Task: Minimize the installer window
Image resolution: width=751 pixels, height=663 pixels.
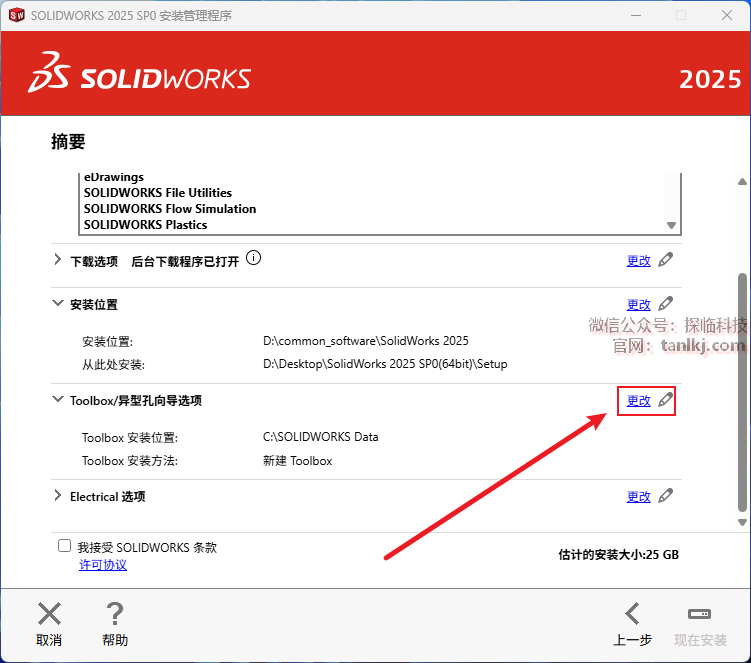Action: 636,15
